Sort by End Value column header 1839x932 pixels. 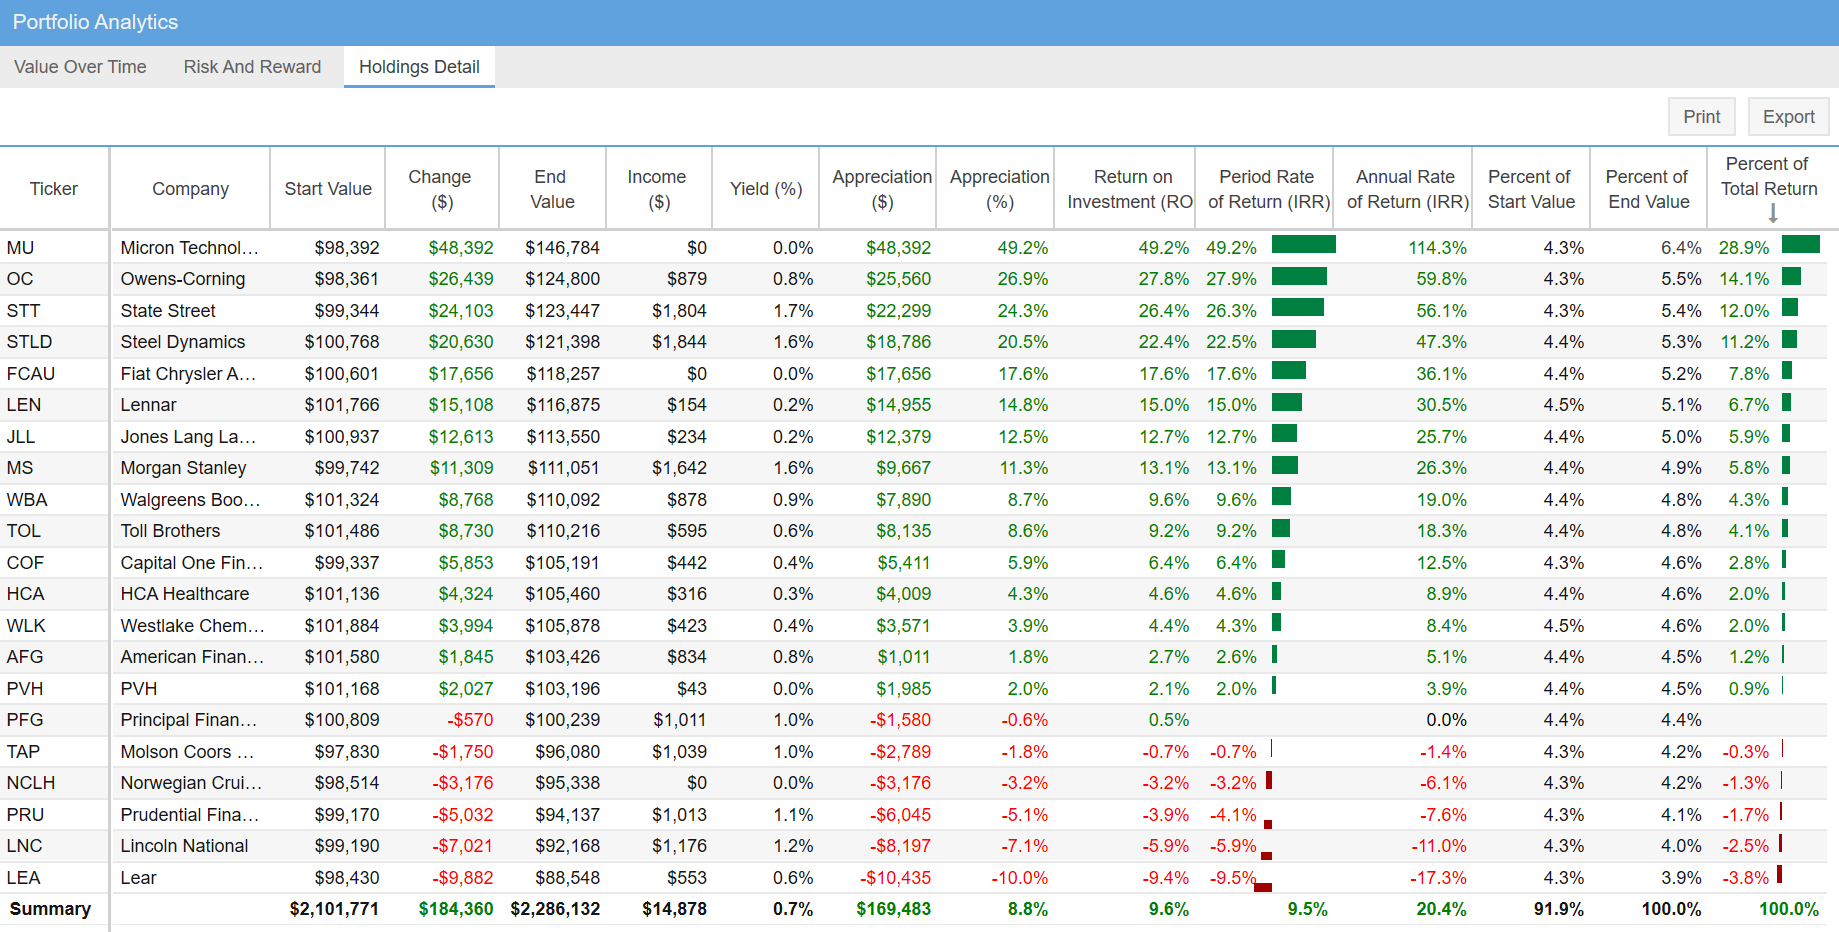[552, 189]
